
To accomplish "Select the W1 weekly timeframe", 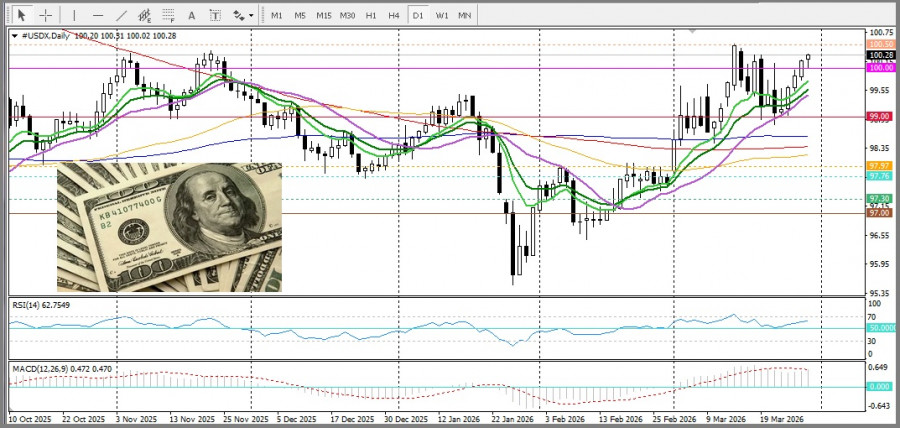I will 441,16.
